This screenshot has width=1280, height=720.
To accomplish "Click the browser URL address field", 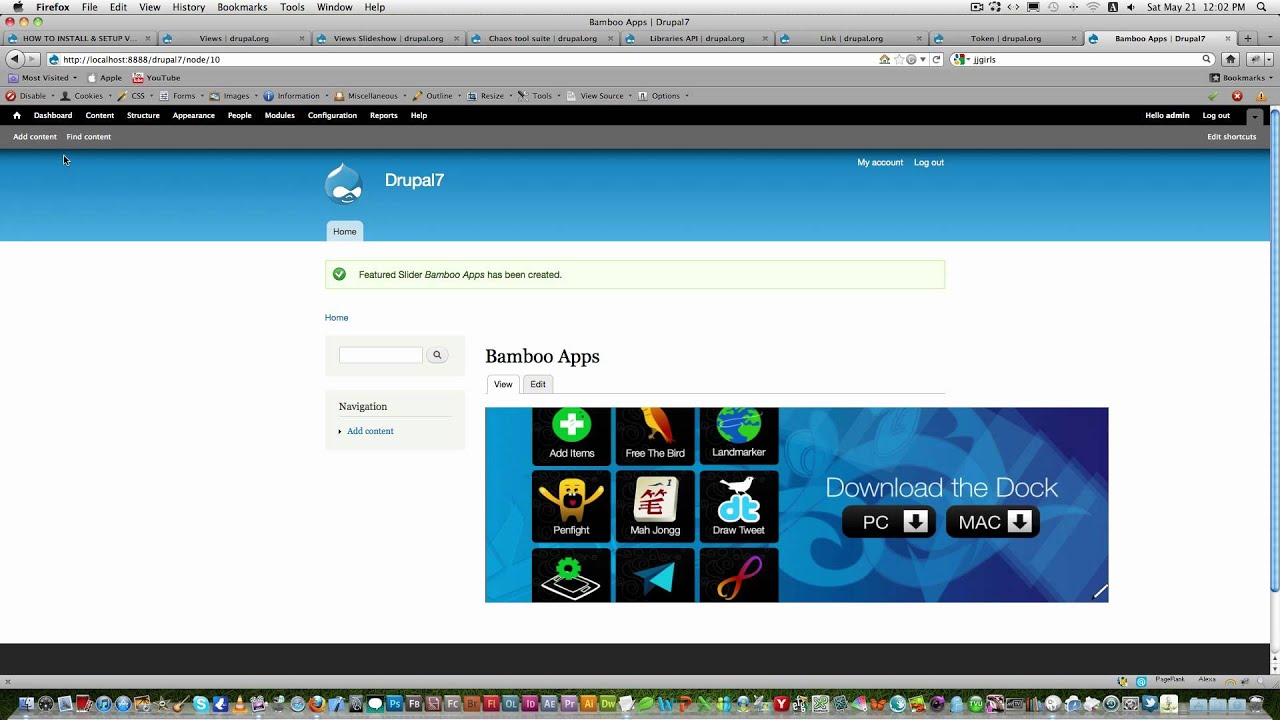I will point(467,59).
